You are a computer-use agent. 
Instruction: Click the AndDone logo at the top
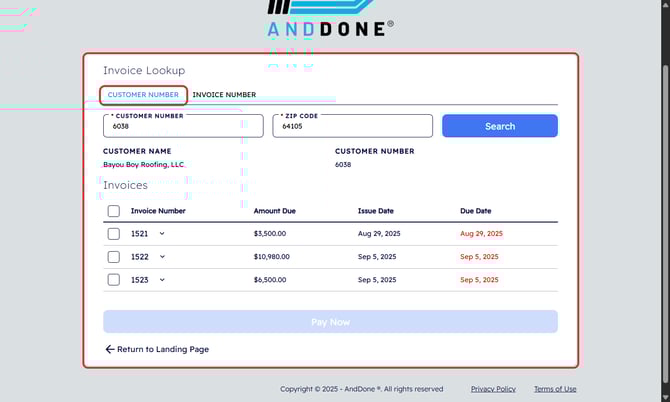coord(330,20)
